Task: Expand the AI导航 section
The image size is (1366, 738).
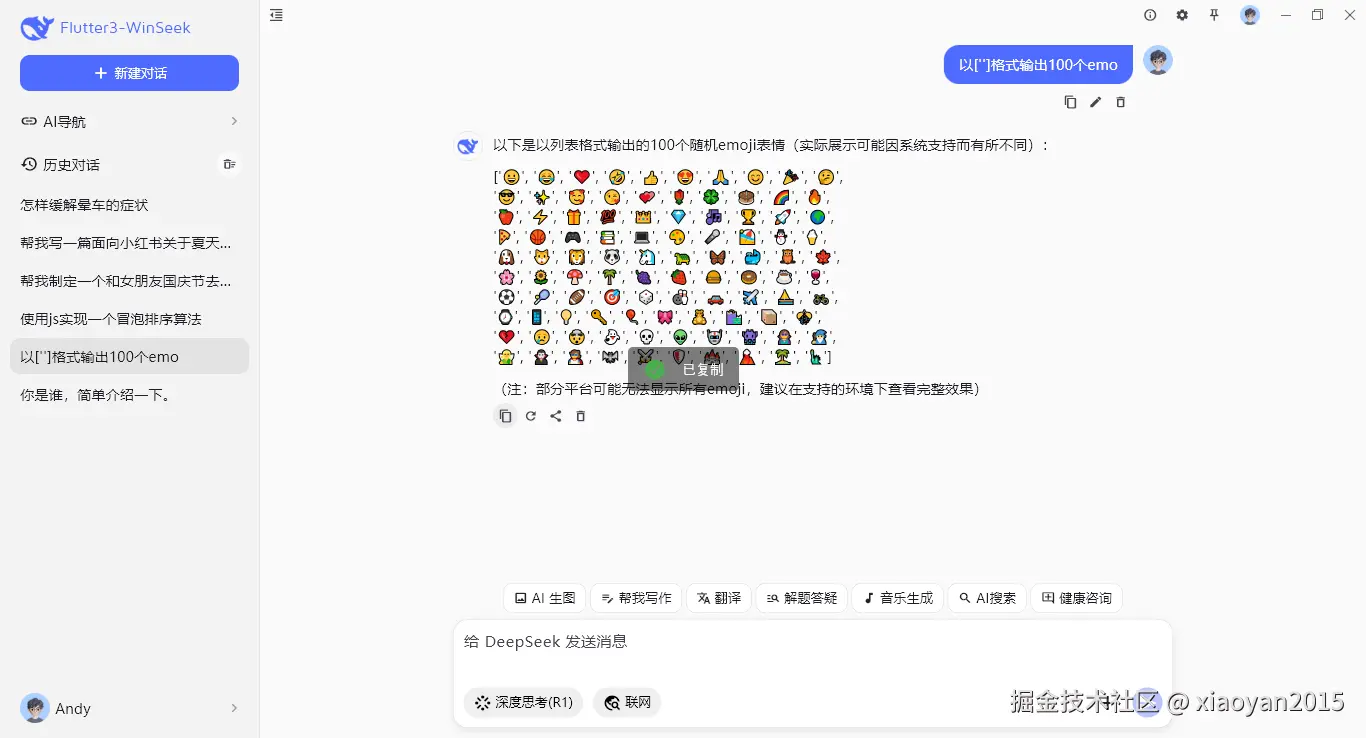Action: (x=129, y=121)
